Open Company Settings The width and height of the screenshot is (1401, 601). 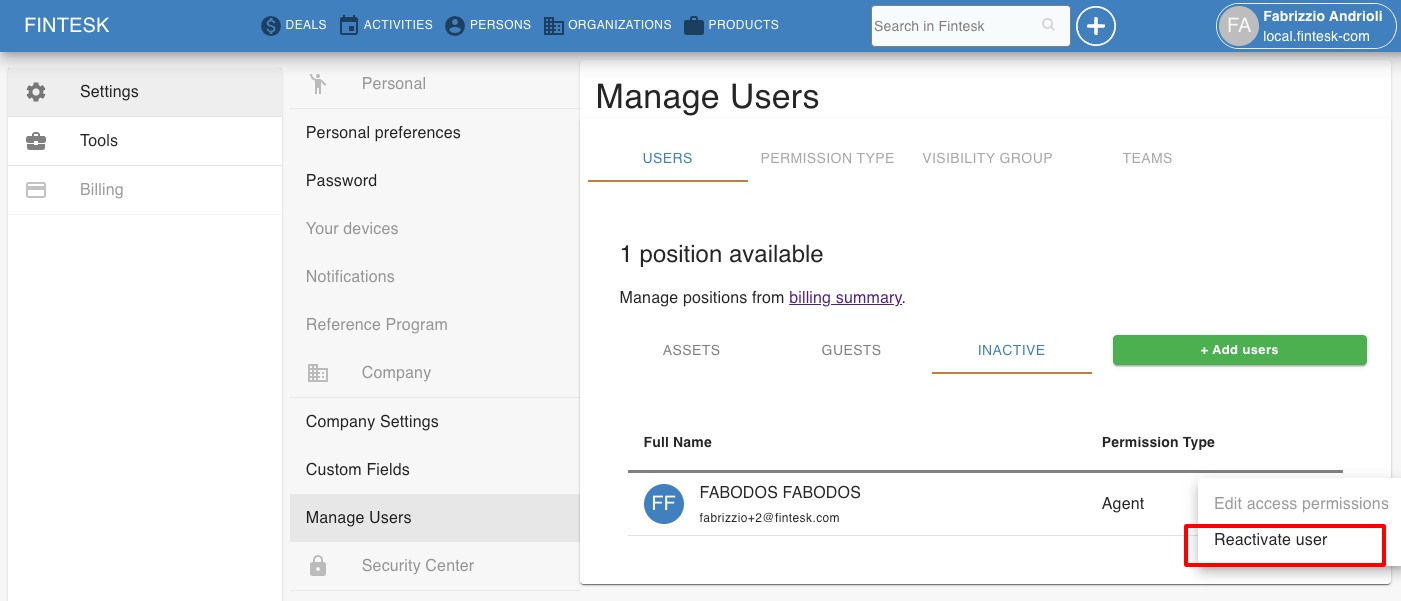point(434,422)
